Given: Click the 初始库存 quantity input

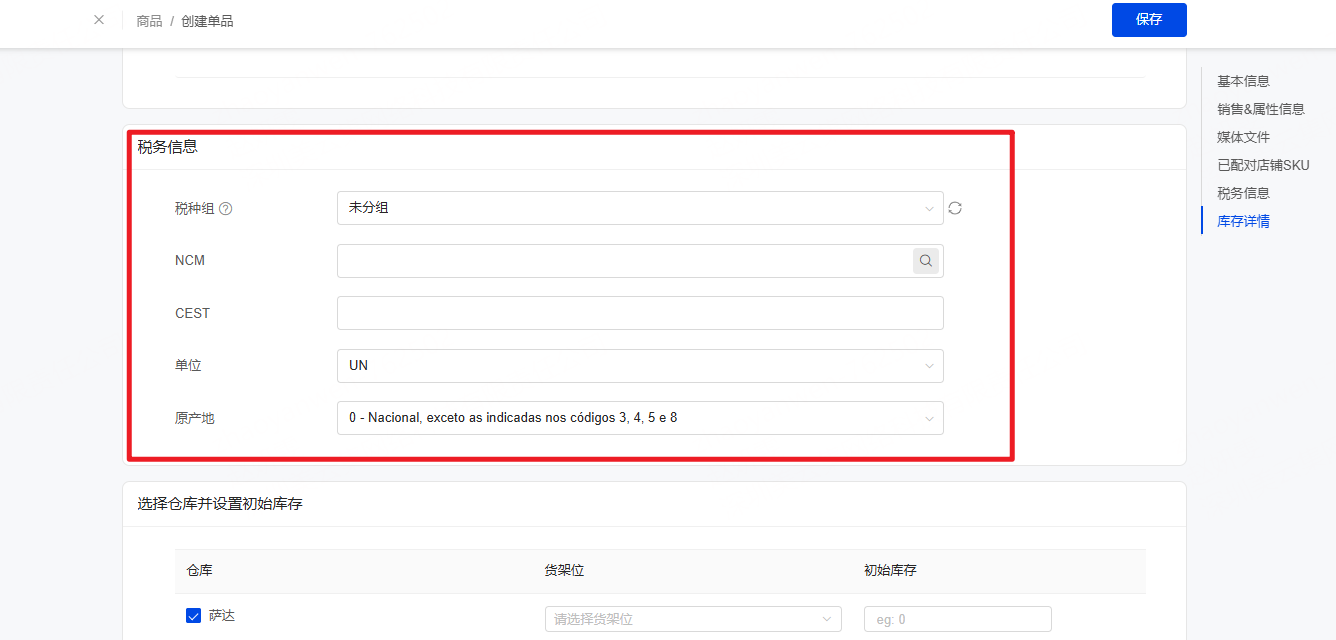Looking at the screenshot, I should [x=957, y=619].
